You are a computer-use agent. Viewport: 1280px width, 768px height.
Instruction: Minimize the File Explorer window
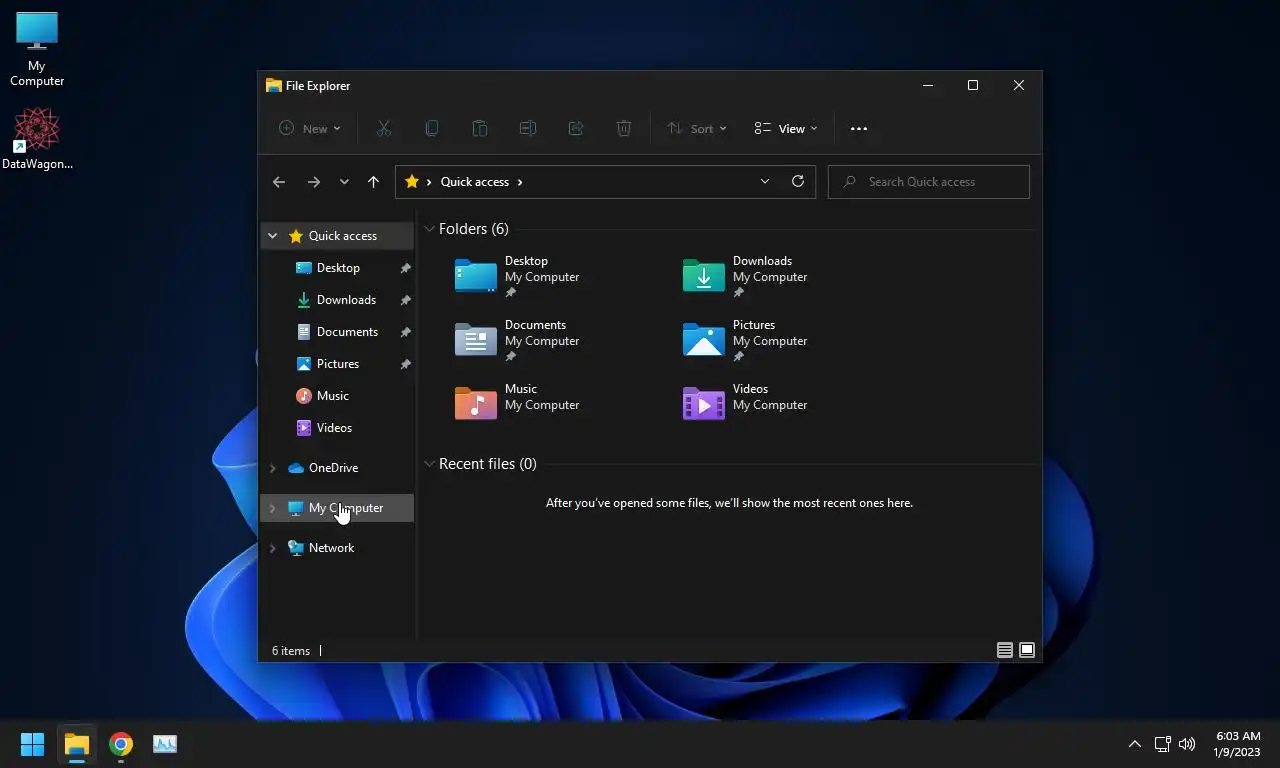(928, 85)
